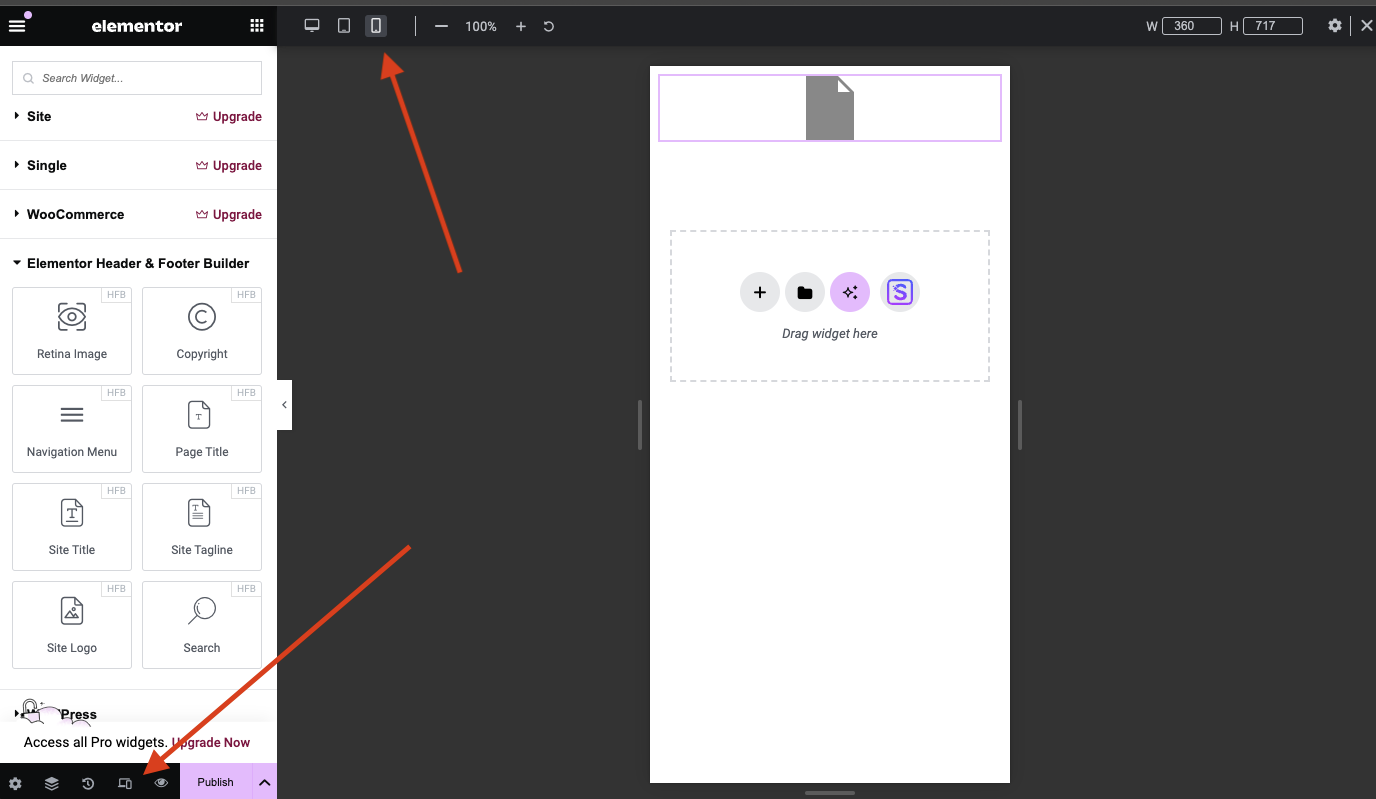Add new section with plus button
Image resolution: width=1376 pixels, height=799 pixels.
click(759, 293)
